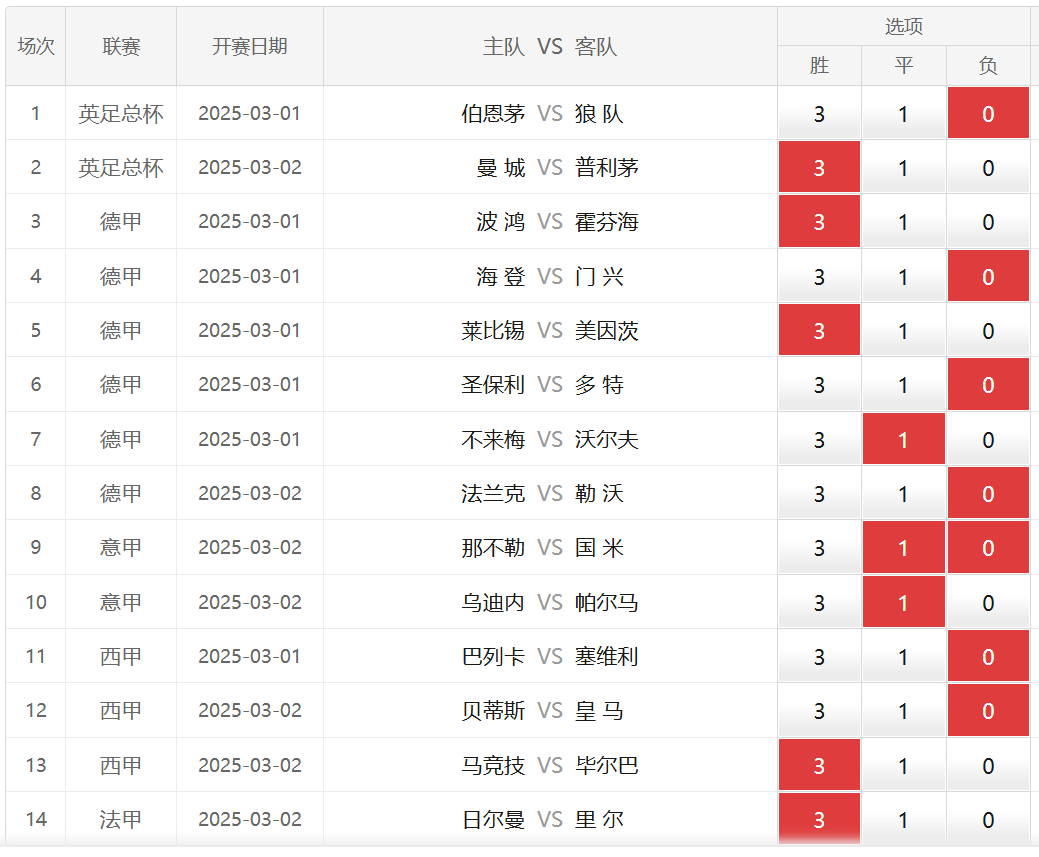Image resolution: width=1039 pixels, height=857 pixels.
Task: Deselect 胜 (3) for 曼城 VS 普利茅
Action: click(x=819, y=167)
